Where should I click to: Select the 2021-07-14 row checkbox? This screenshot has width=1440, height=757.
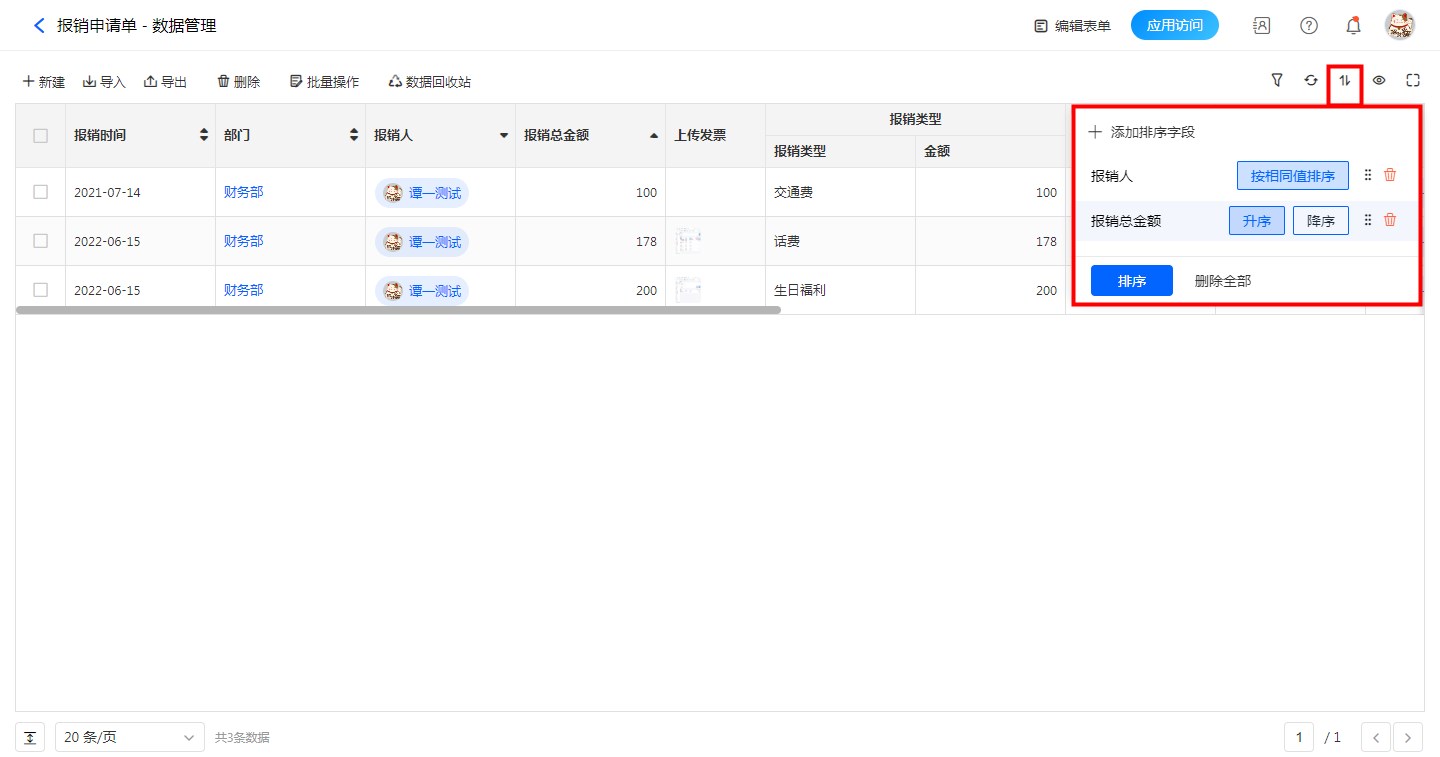click(41, 192)
